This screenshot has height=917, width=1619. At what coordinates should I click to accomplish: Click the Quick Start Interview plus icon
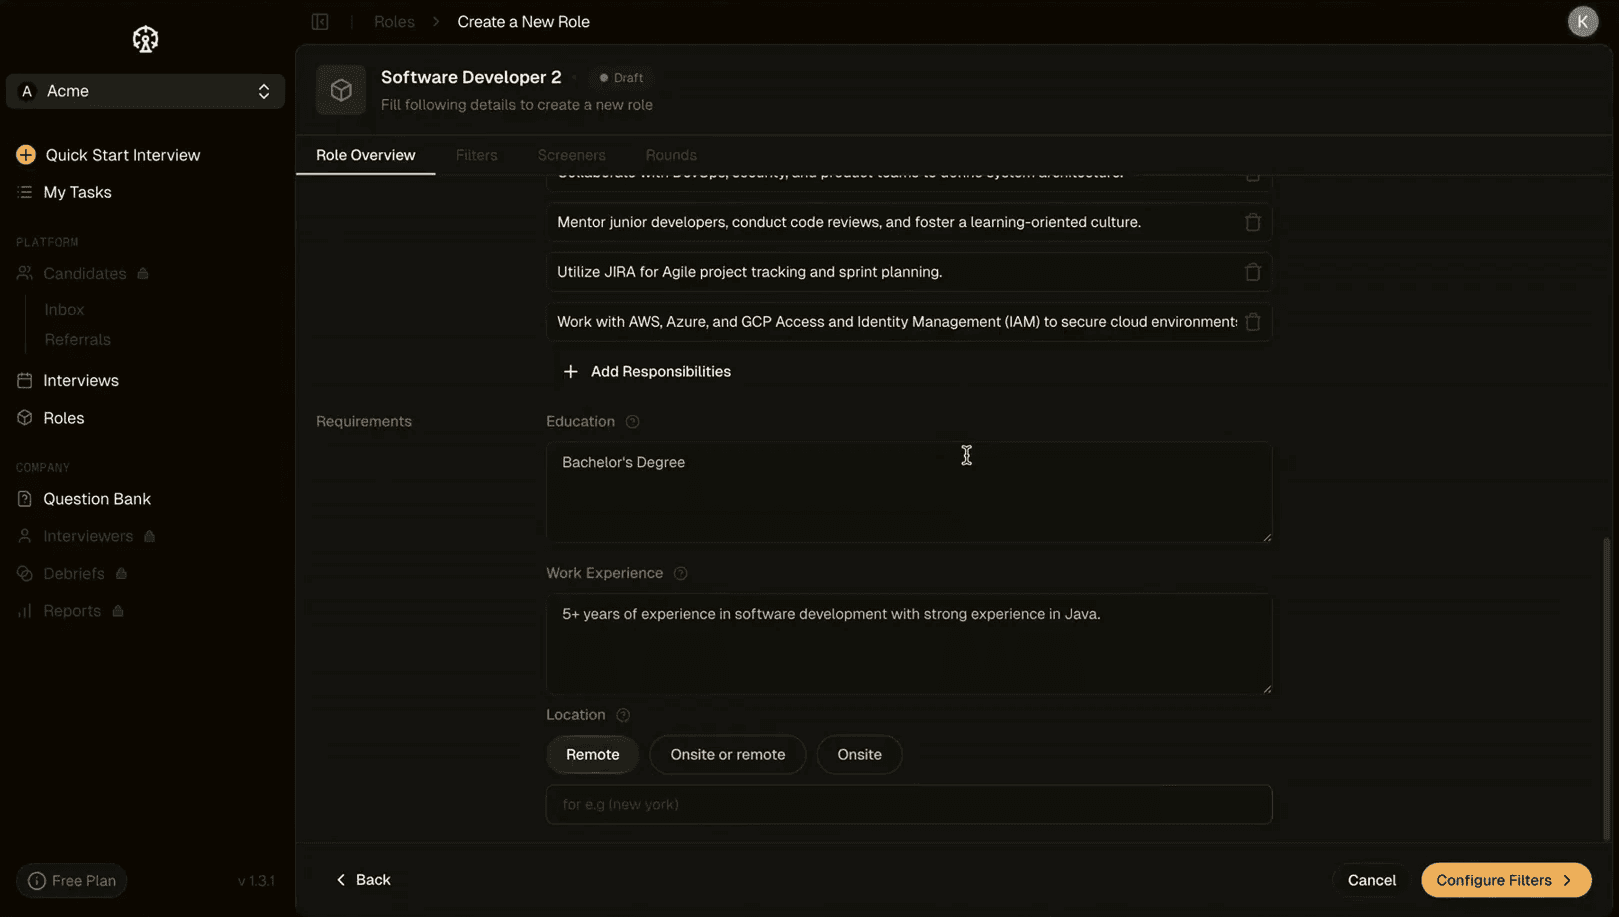click(x=26, y=155)
